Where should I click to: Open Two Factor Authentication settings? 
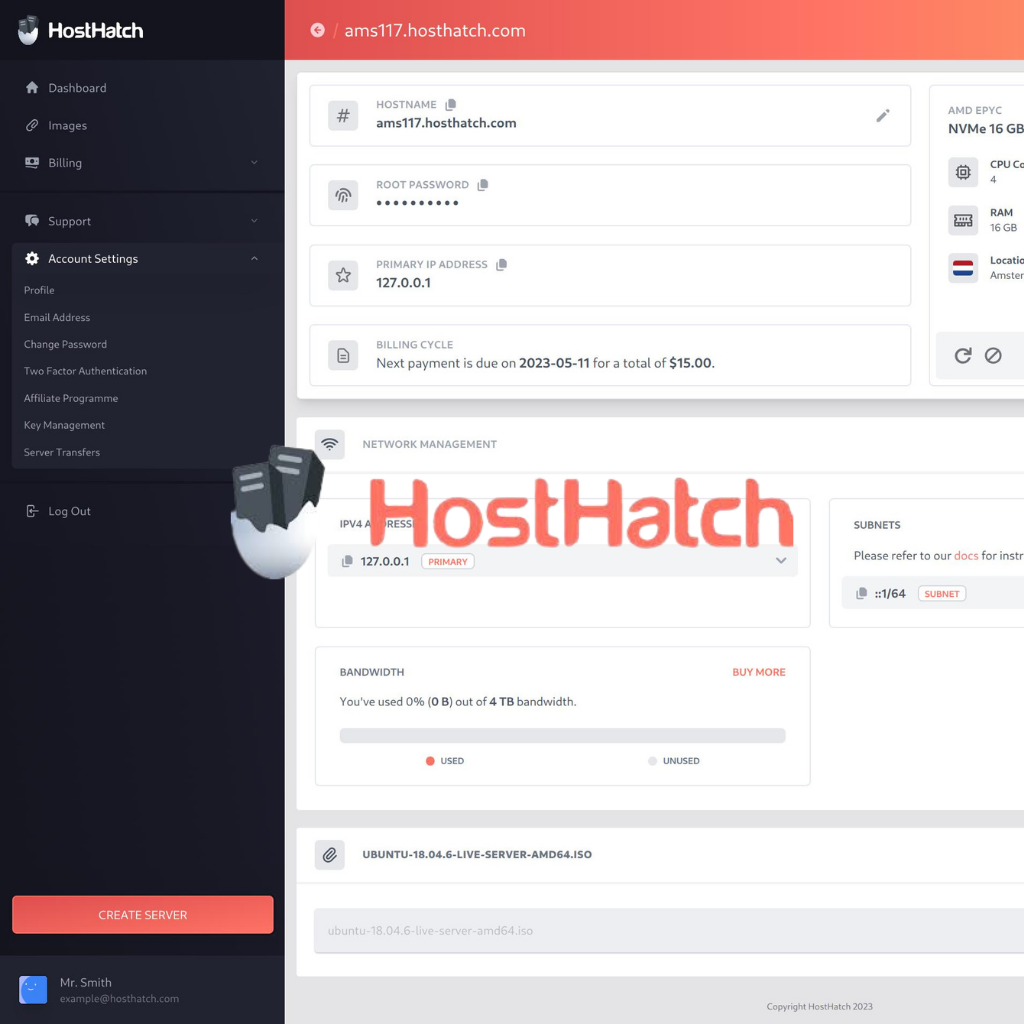coord(86,371)
